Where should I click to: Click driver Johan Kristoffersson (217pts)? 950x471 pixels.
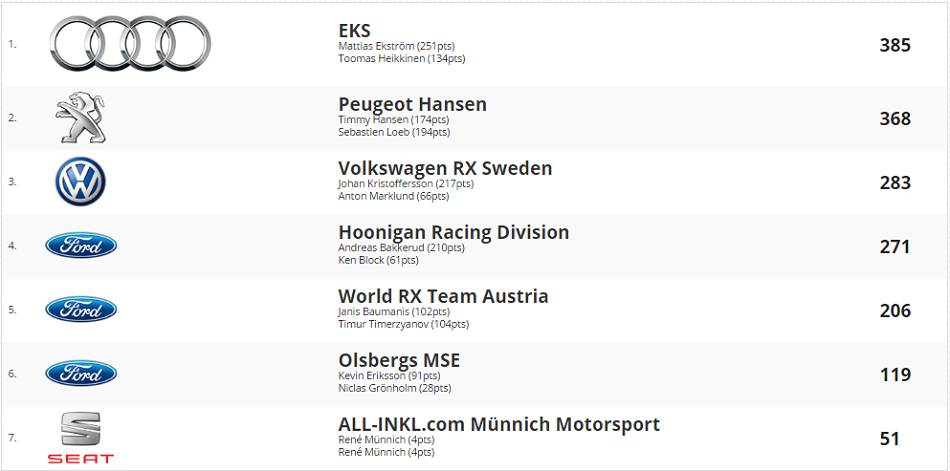coord(406,184)
